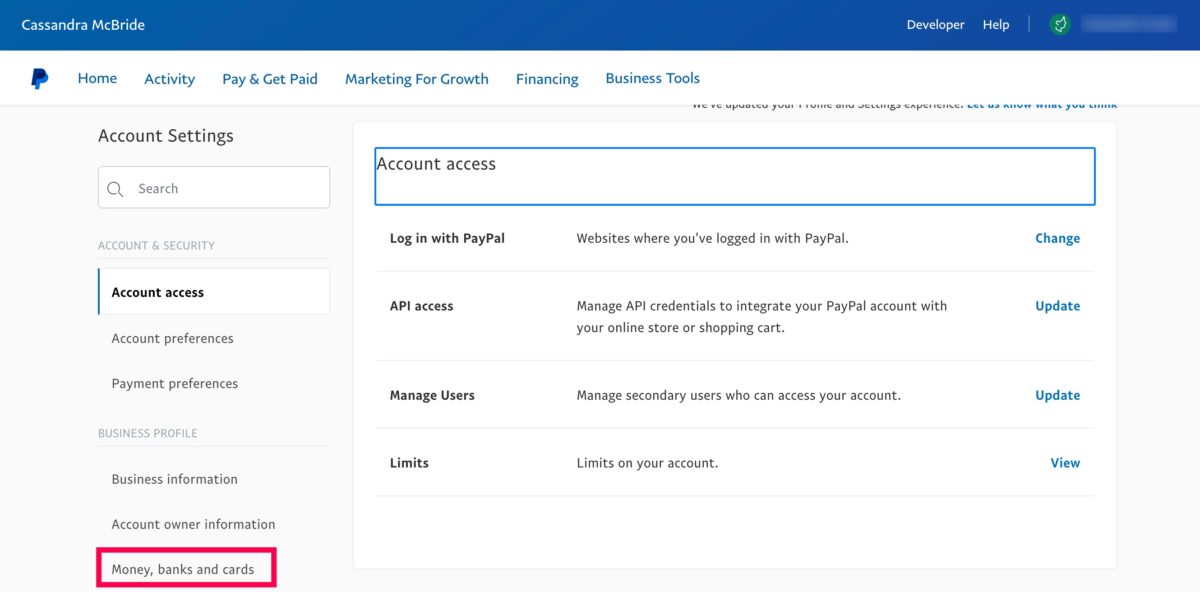The height and width of the screenshot is (592, 1200).
Task: Click 'Manage secondary users' description text
Action: pos(738,395)
